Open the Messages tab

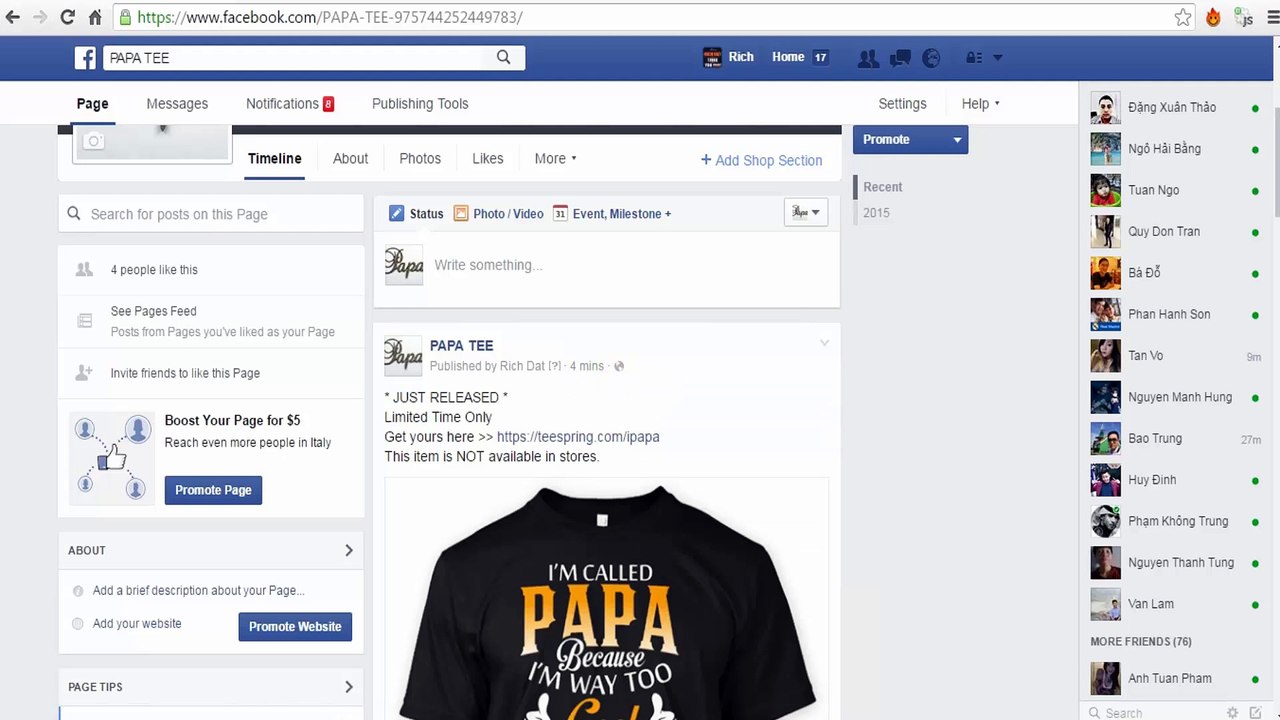point(177,103)
